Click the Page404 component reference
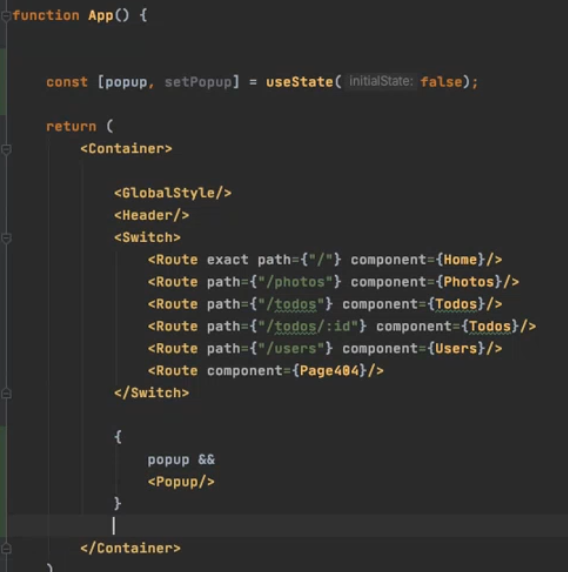This screenshot has width=568, height=572. 329,371
